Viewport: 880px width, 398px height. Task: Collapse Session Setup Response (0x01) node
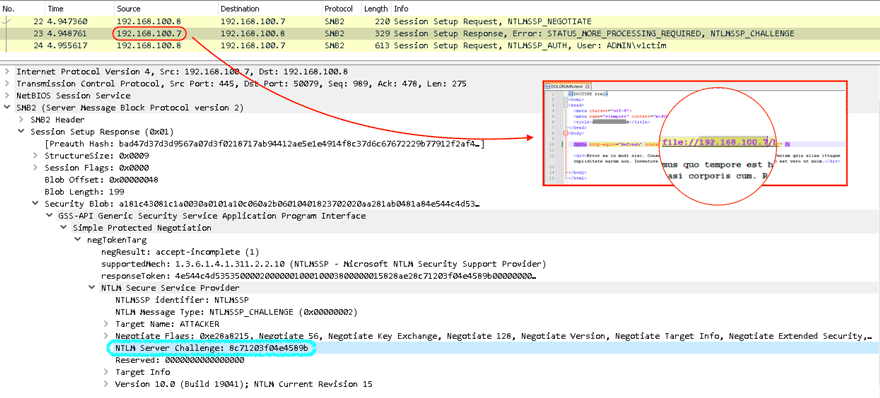pyautogui.click(x=21, y=131)
